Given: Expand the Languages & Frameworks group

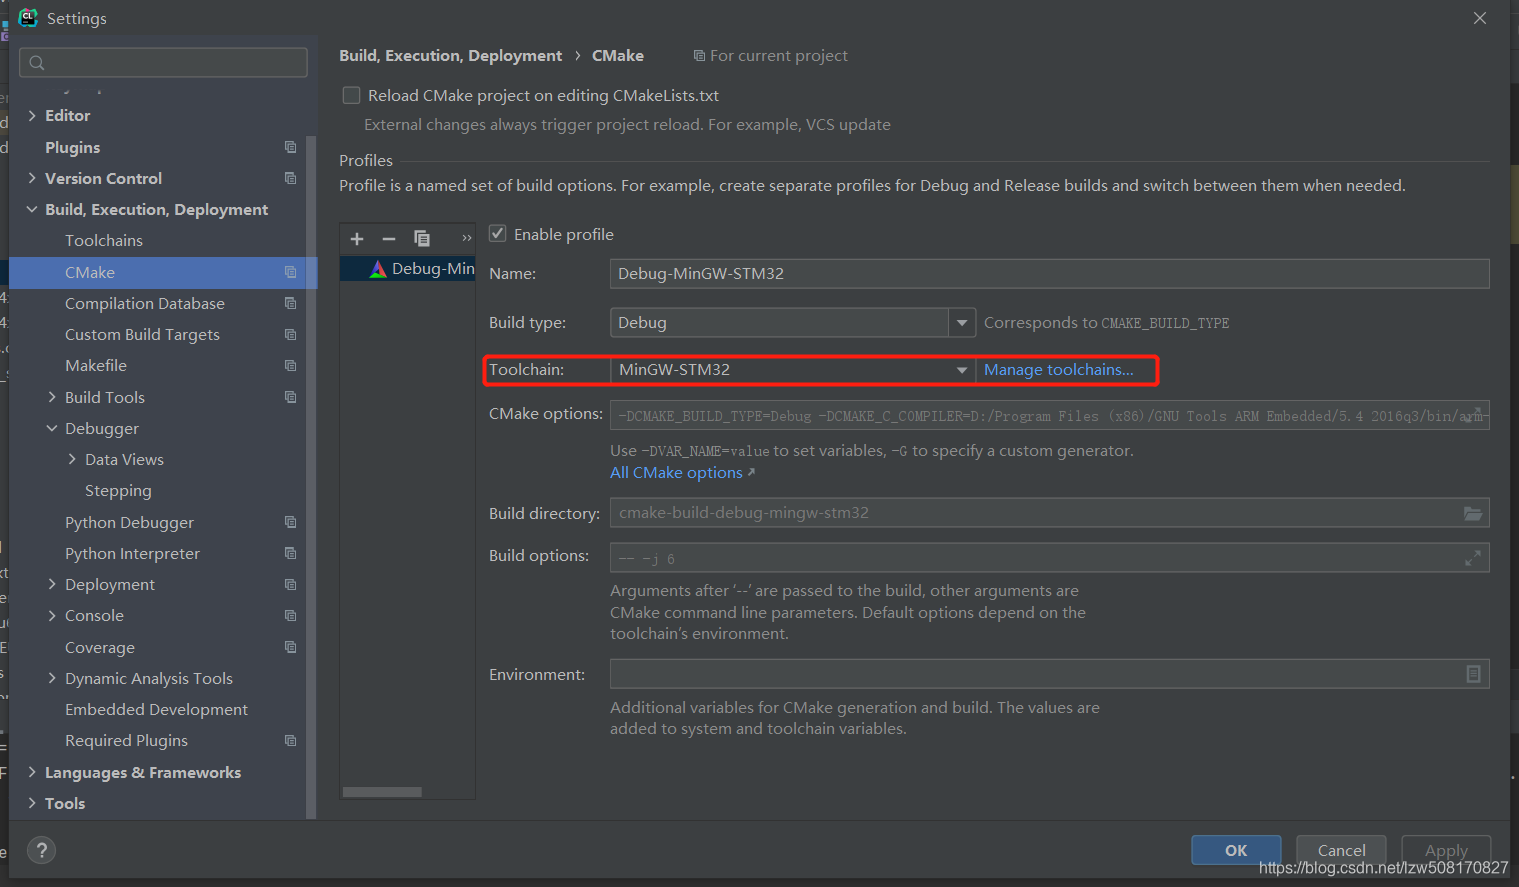Looking at the screenshot, I should point(32,772).
